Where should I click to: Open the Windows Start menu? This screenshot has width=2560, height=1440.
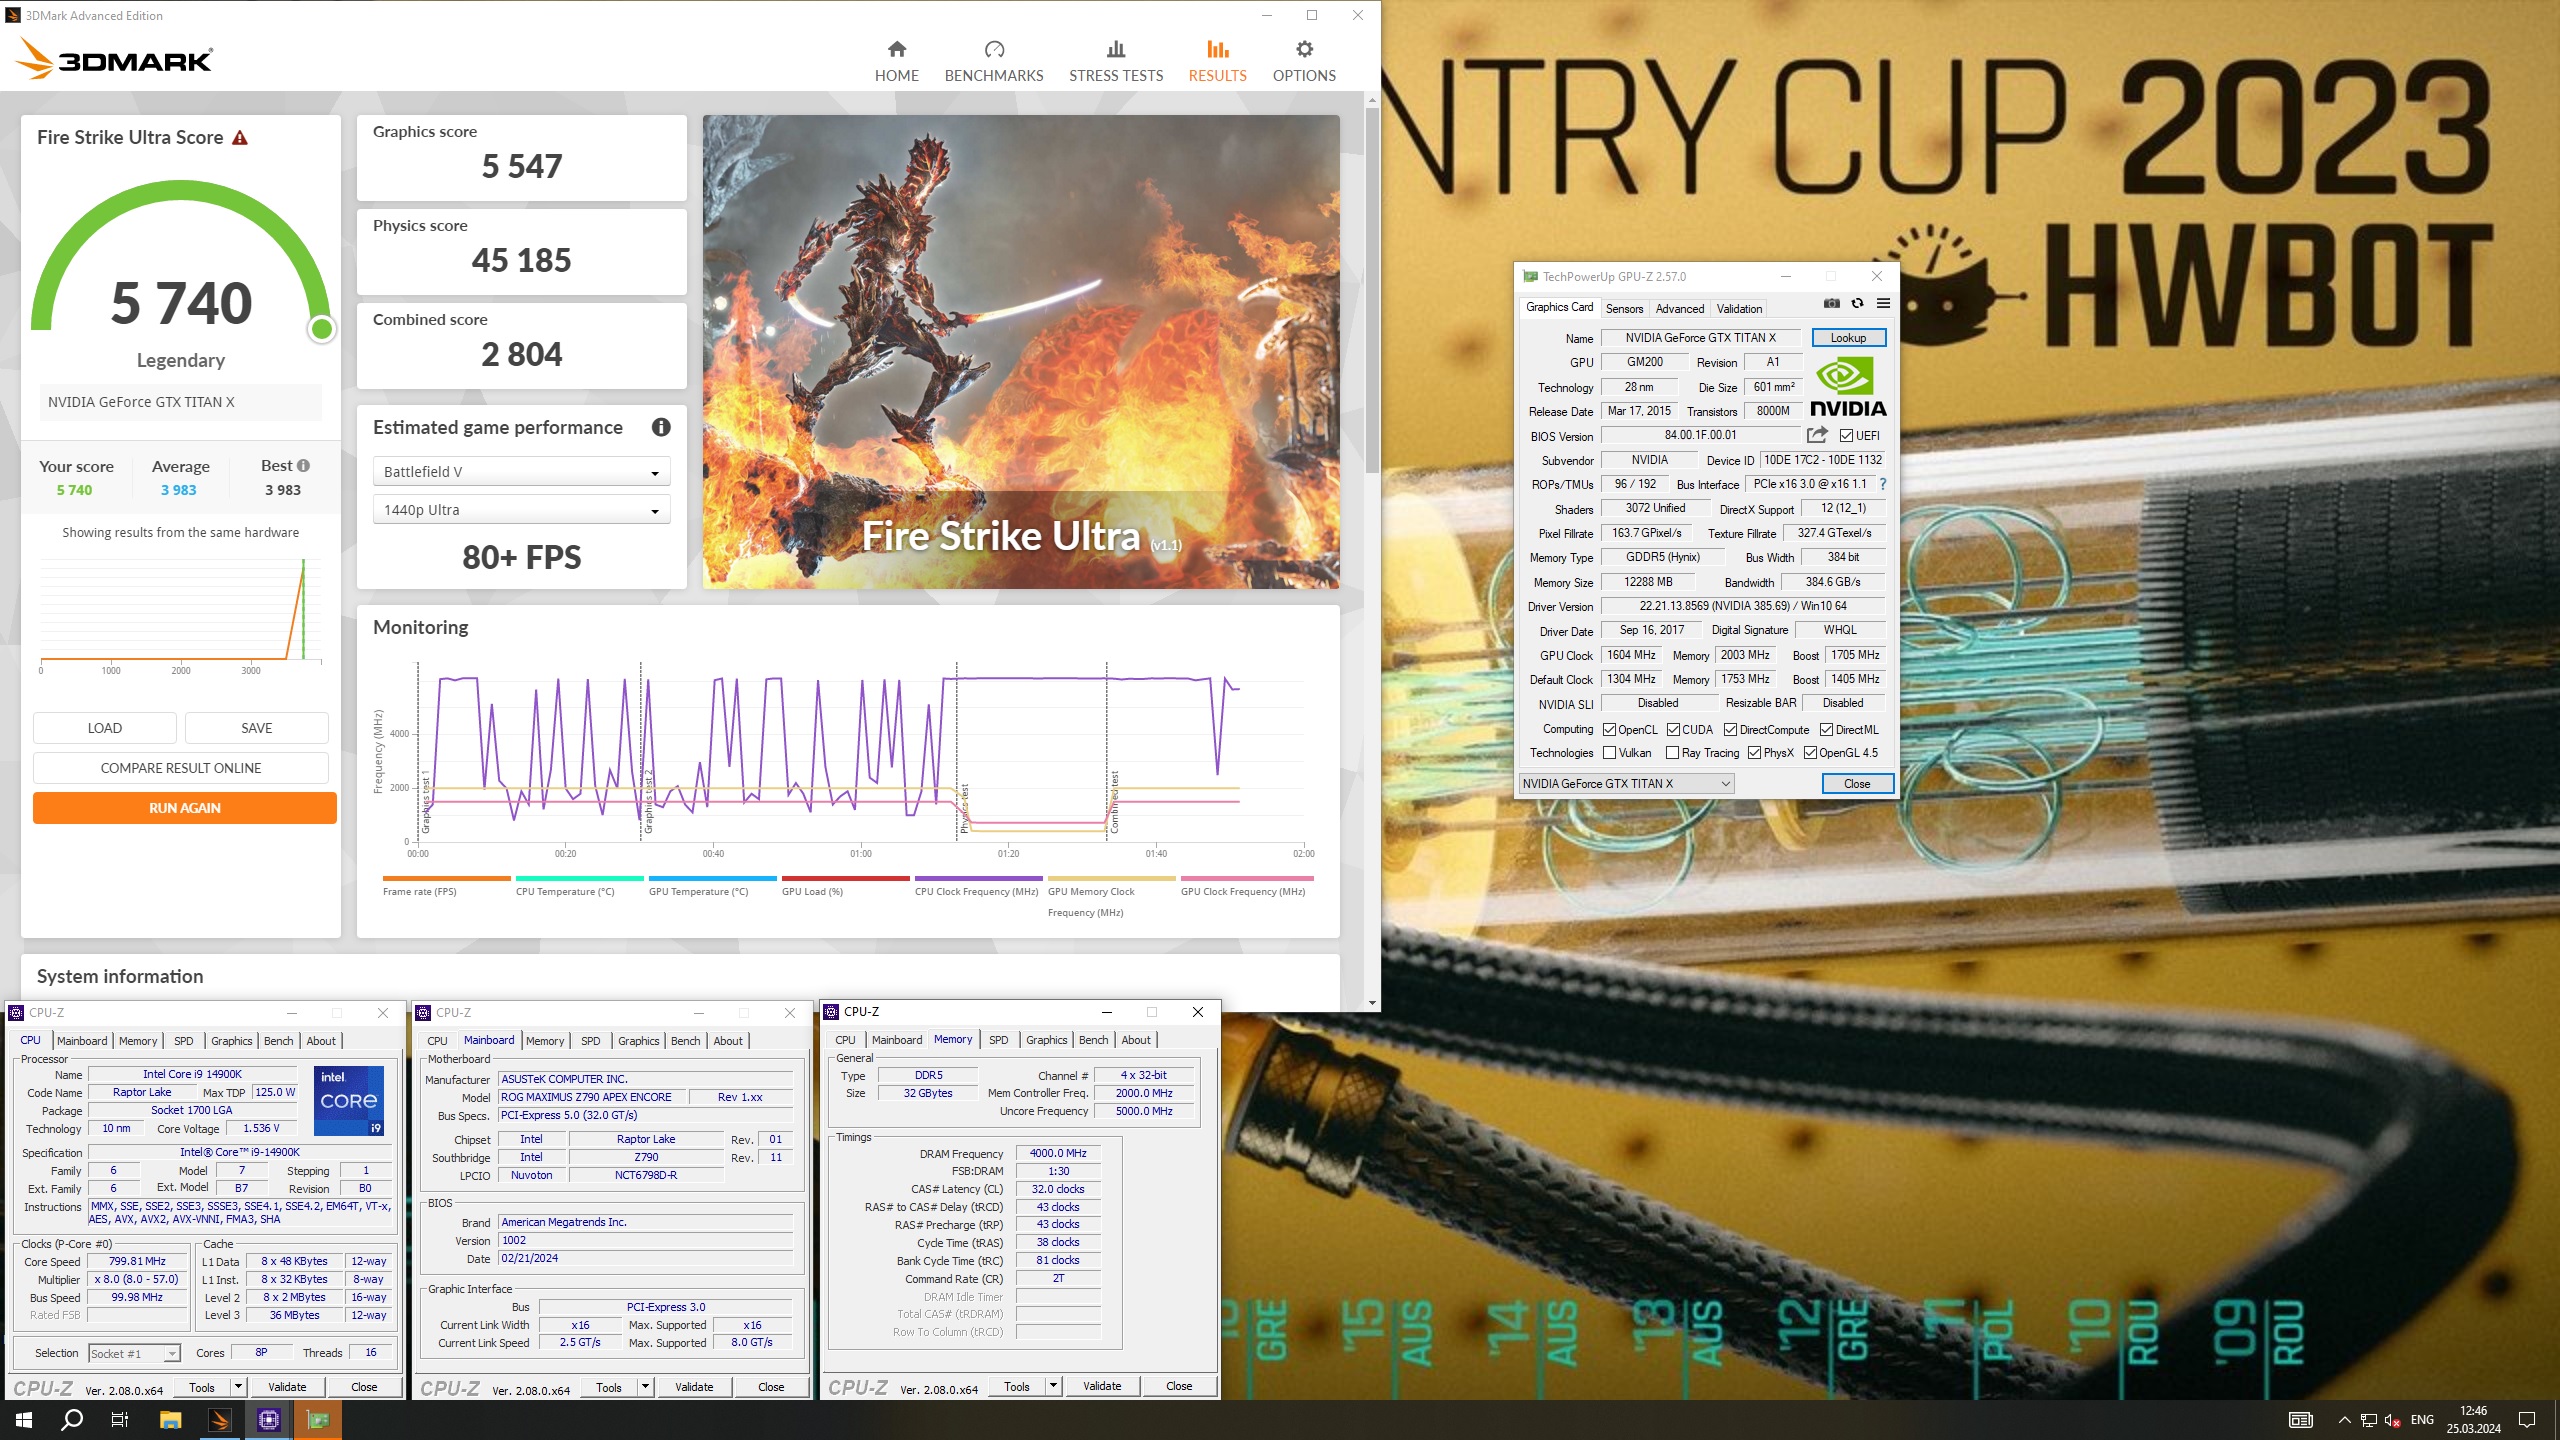point(24,1420)
